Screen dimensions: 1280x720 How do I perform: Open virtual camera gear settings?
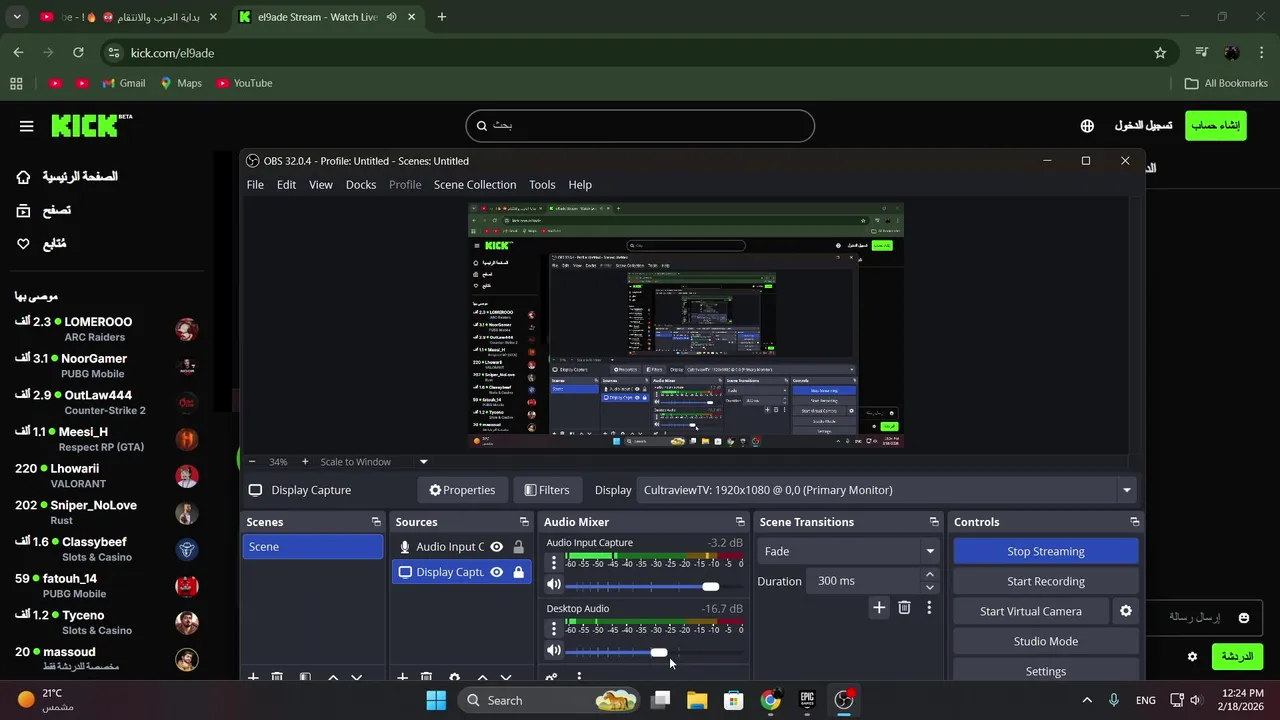(x=1126, y=611)
